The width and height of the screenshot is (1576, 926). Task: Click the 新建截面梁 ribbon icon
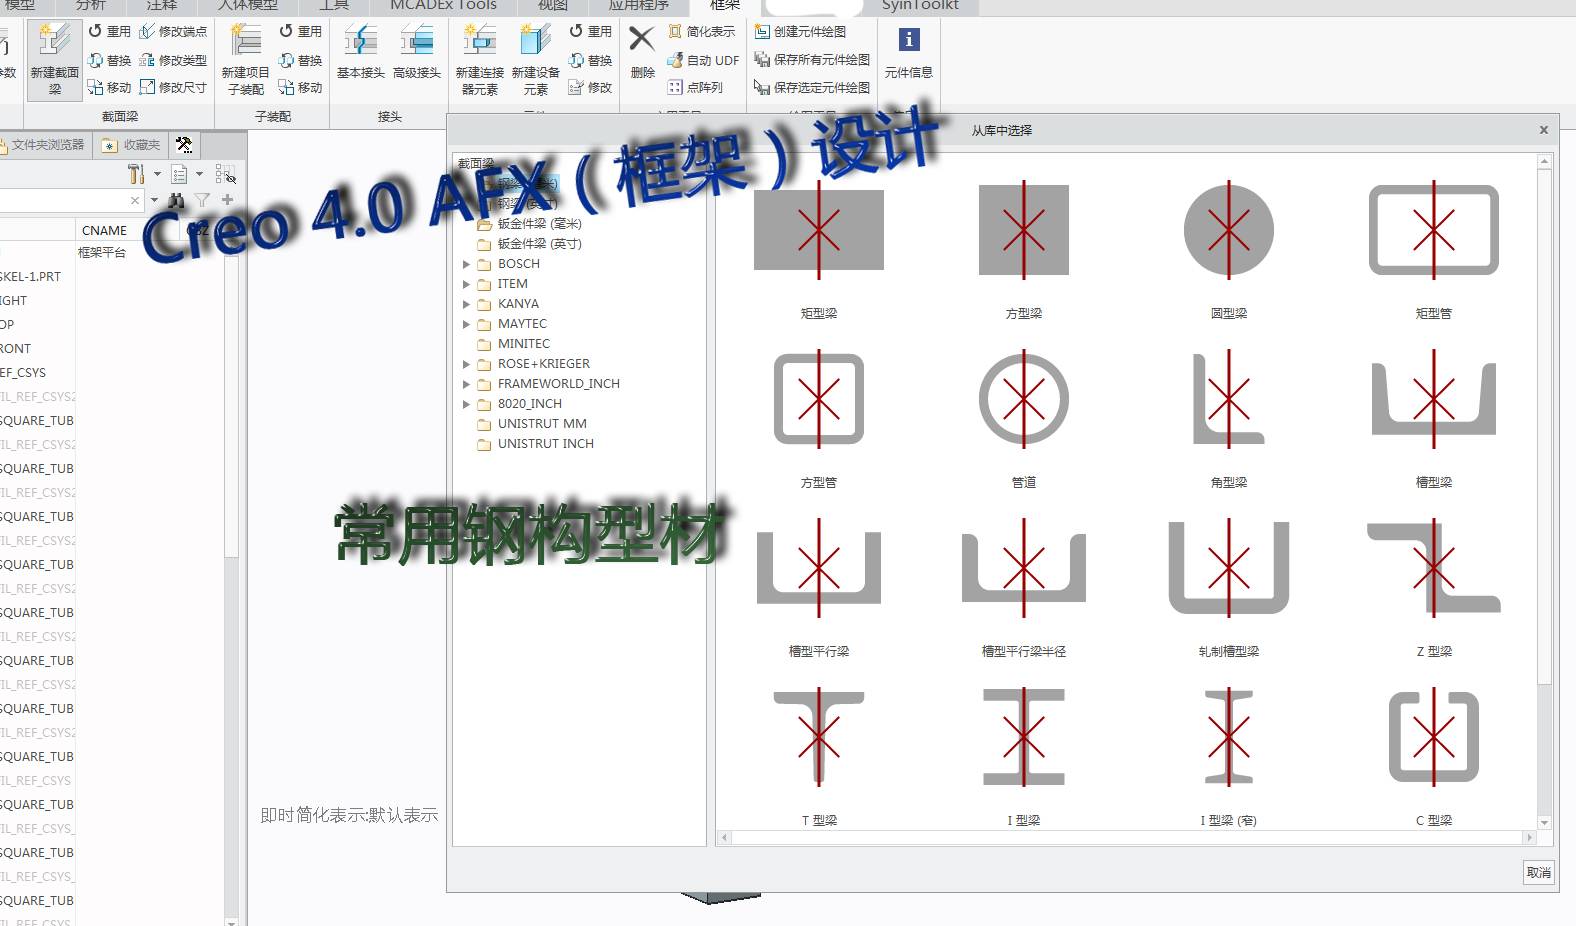point(54,59)
